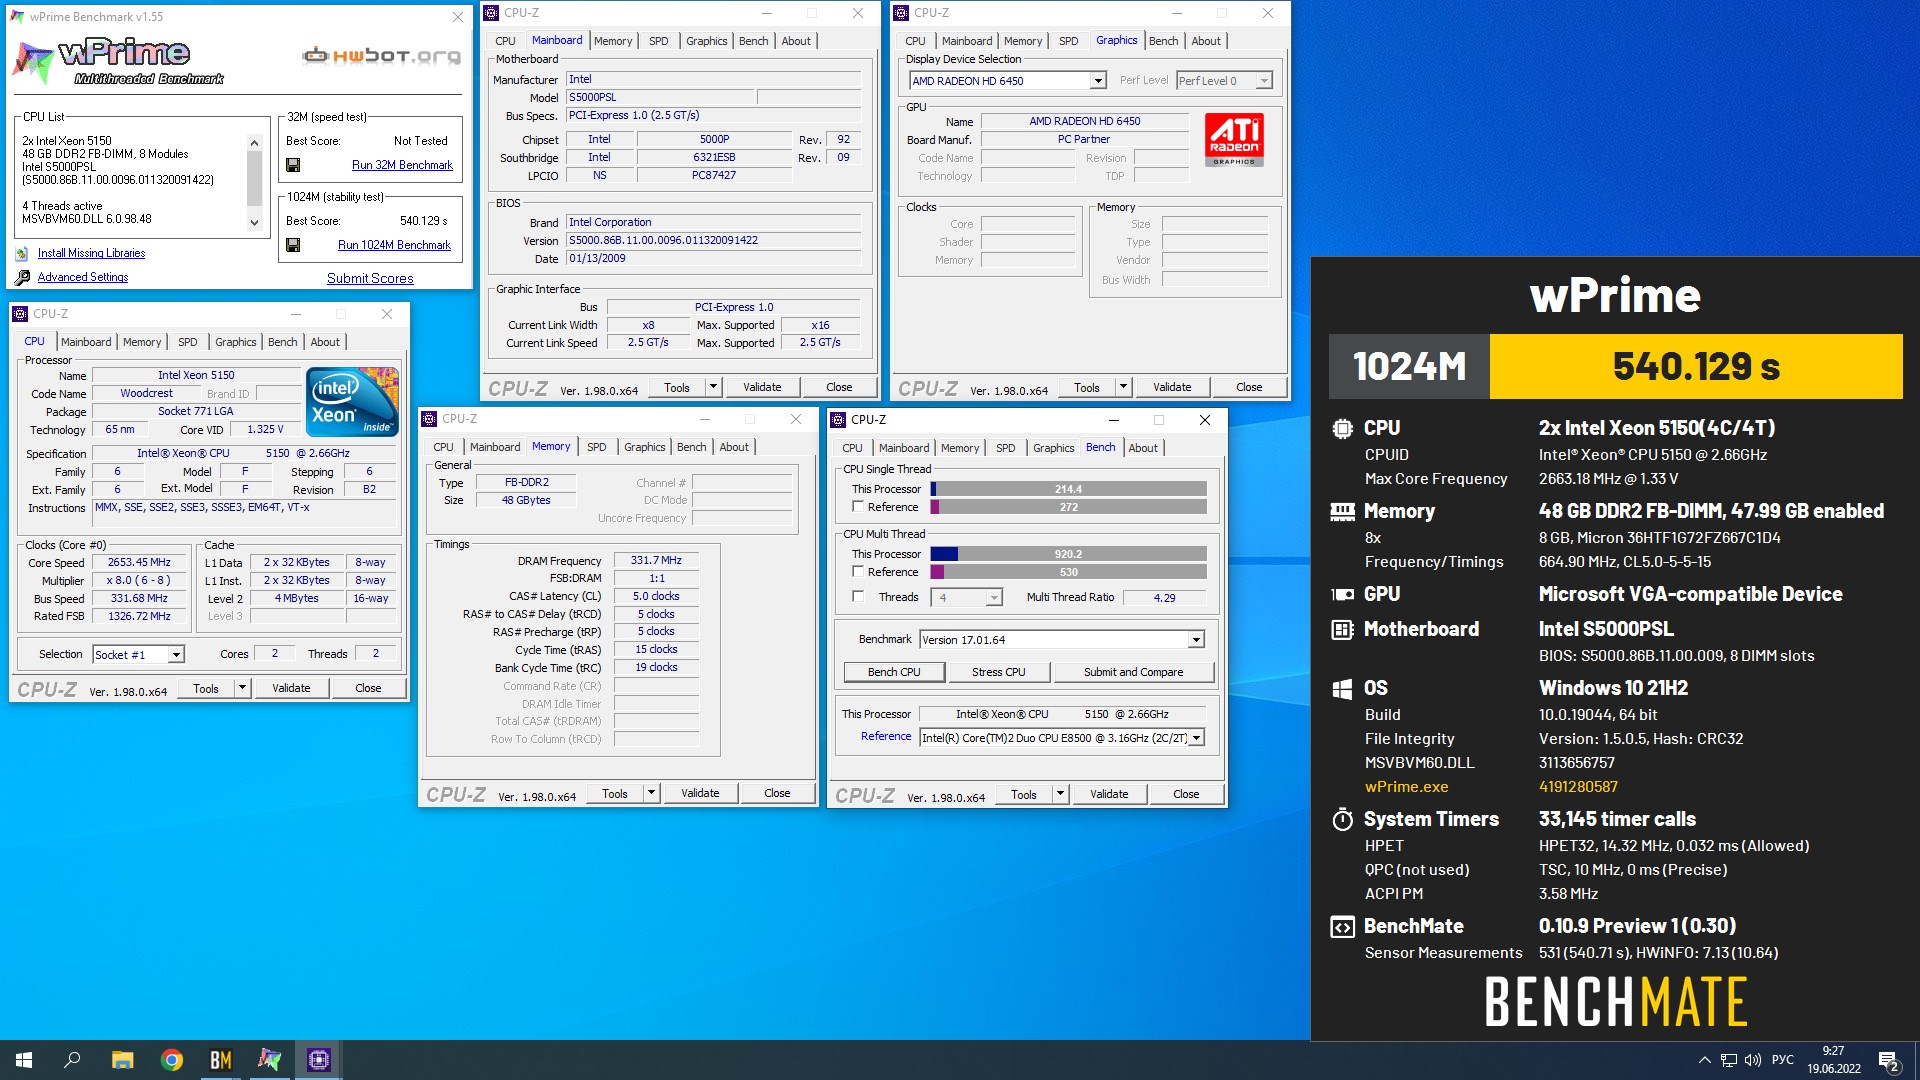Image resolution: width=1920 pixels, height=1080 pixels.
Task: Open Windows search from the taskbar
Action: tap(72, 1060)
